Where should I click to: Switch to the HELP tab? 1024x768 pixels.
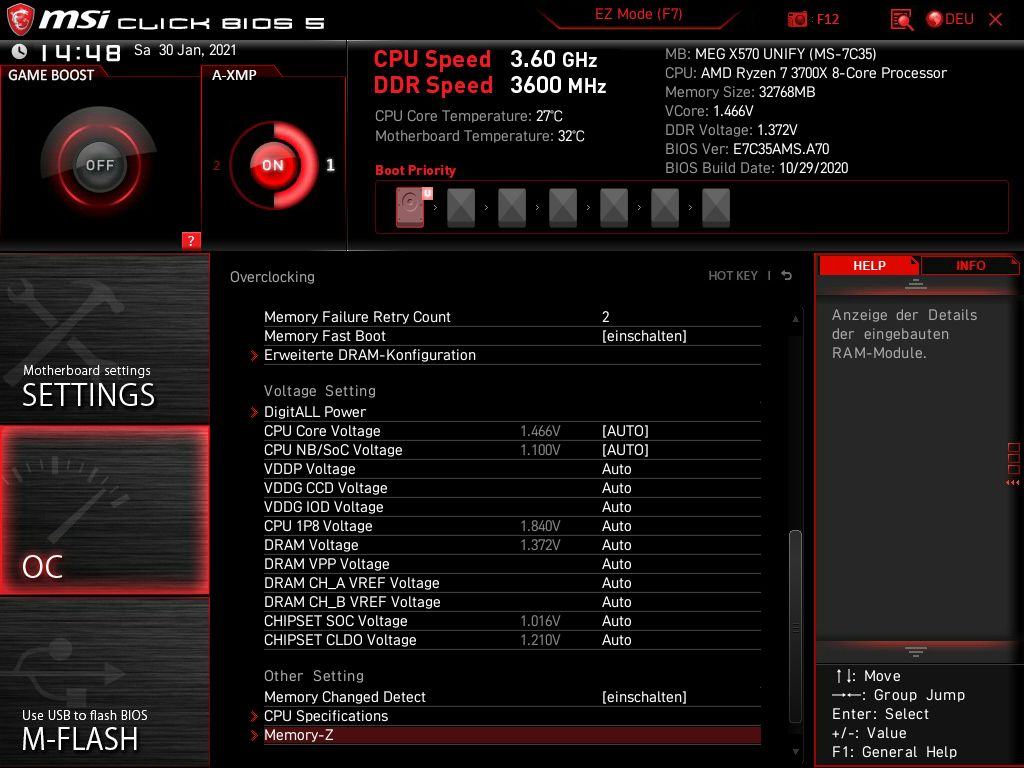[x=869, y=265]
